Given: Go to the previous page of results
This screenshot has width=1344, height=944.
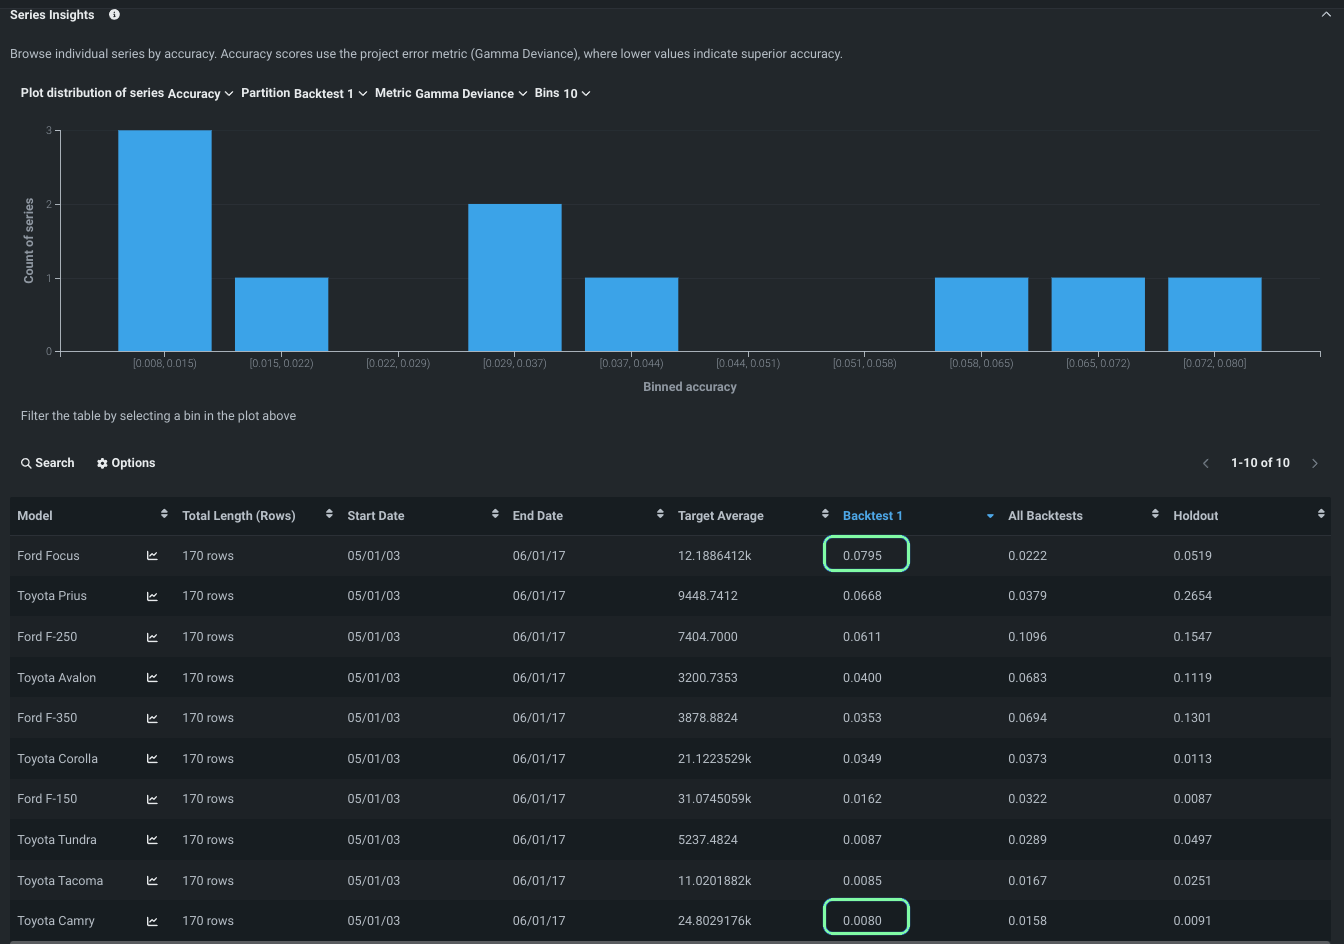Looking at the screenshot, I should click(1206, 463).
